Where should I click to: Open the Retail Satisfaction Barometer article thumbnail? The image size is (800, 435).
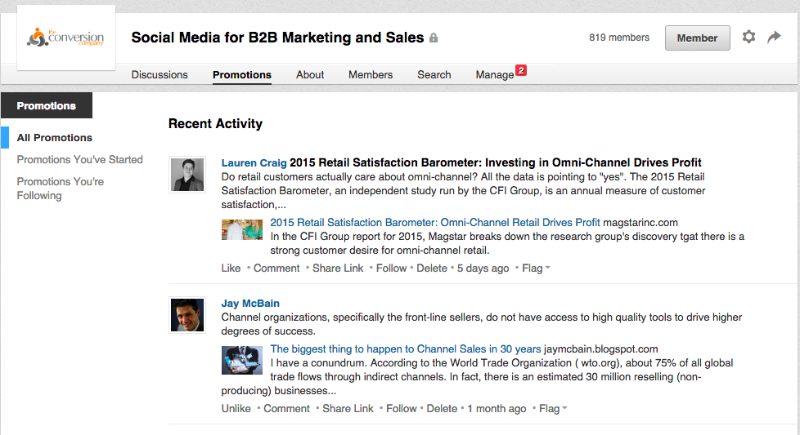[242, 229]
